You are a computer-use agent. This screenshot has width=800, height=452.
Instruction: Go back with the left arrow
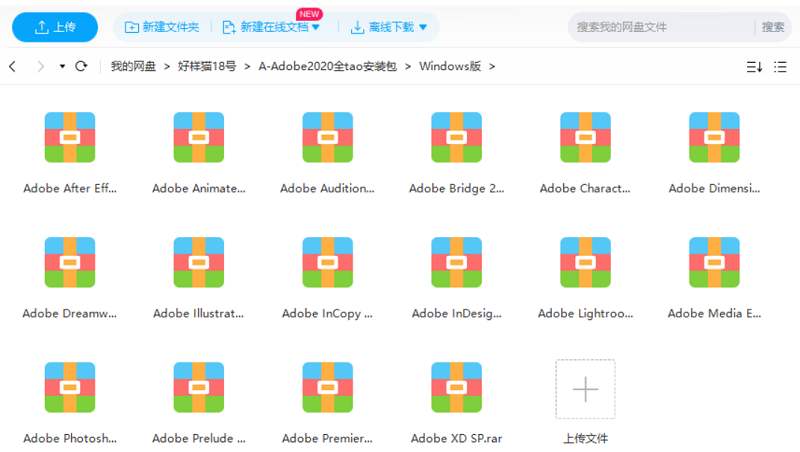[13, 67]
